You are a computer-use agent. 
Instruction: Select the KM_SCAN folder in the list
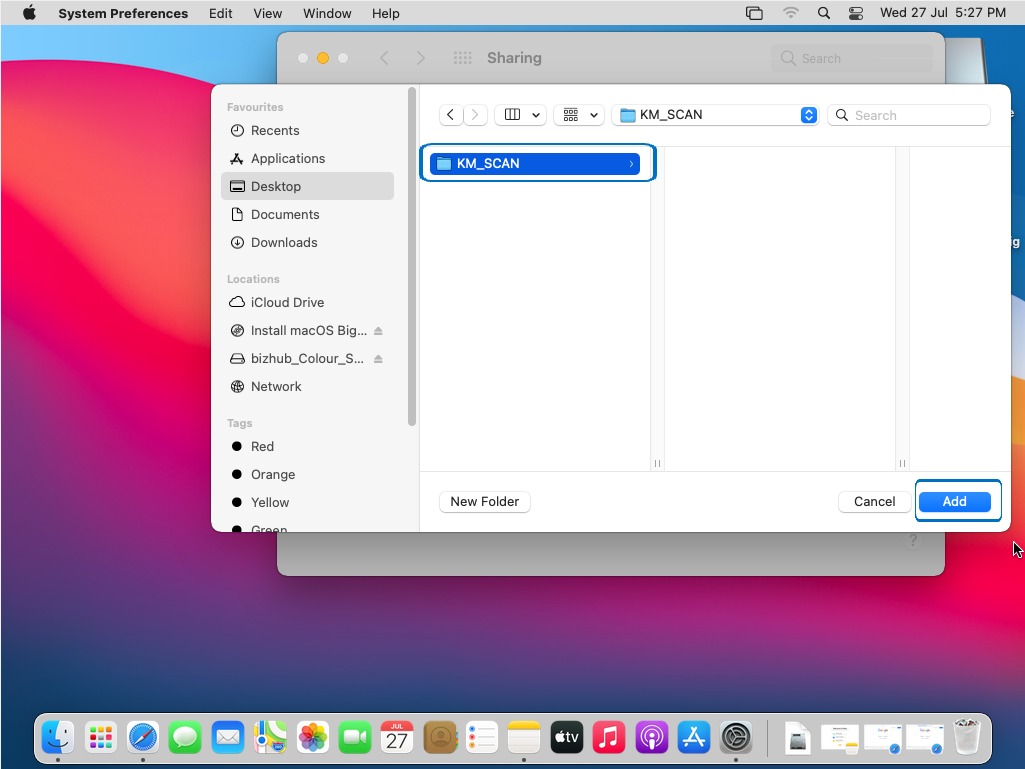coord(537,163)
